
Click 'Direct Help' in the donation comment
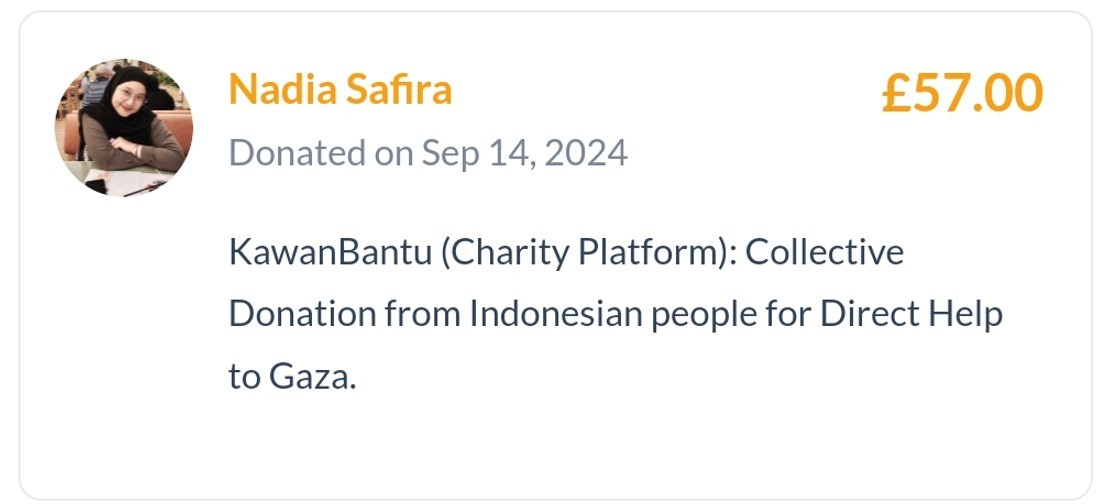[x=911, y=315]
